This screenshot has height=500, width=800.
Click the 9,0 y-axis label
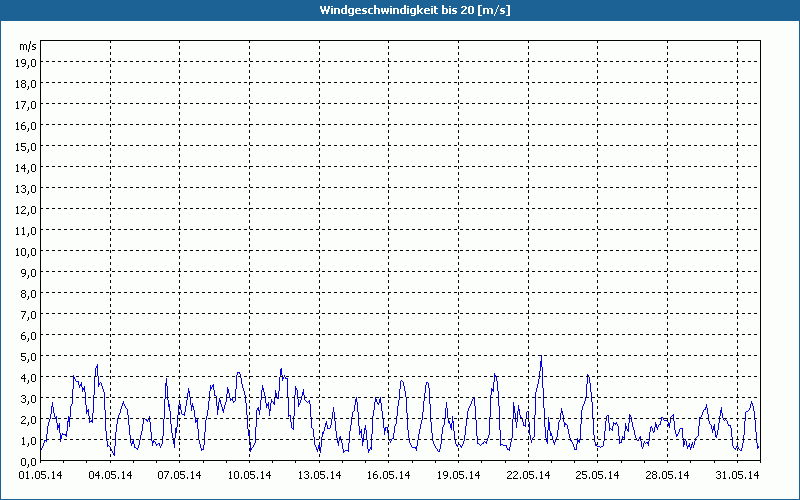pos(28,273)
